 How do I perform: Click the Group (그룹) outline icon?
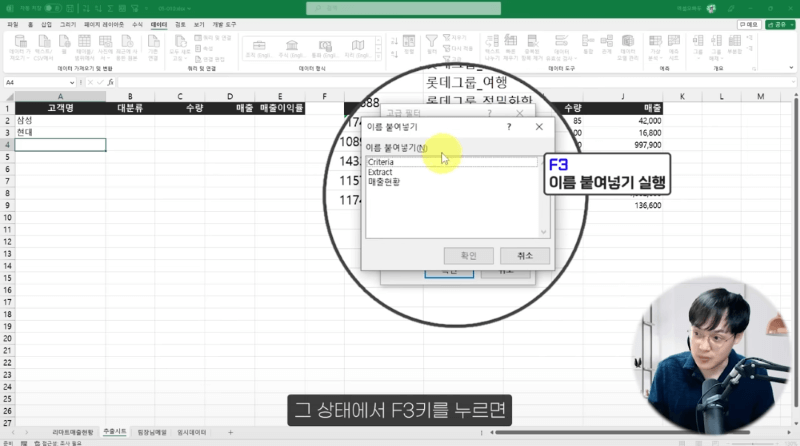click(x=698, y=45)
